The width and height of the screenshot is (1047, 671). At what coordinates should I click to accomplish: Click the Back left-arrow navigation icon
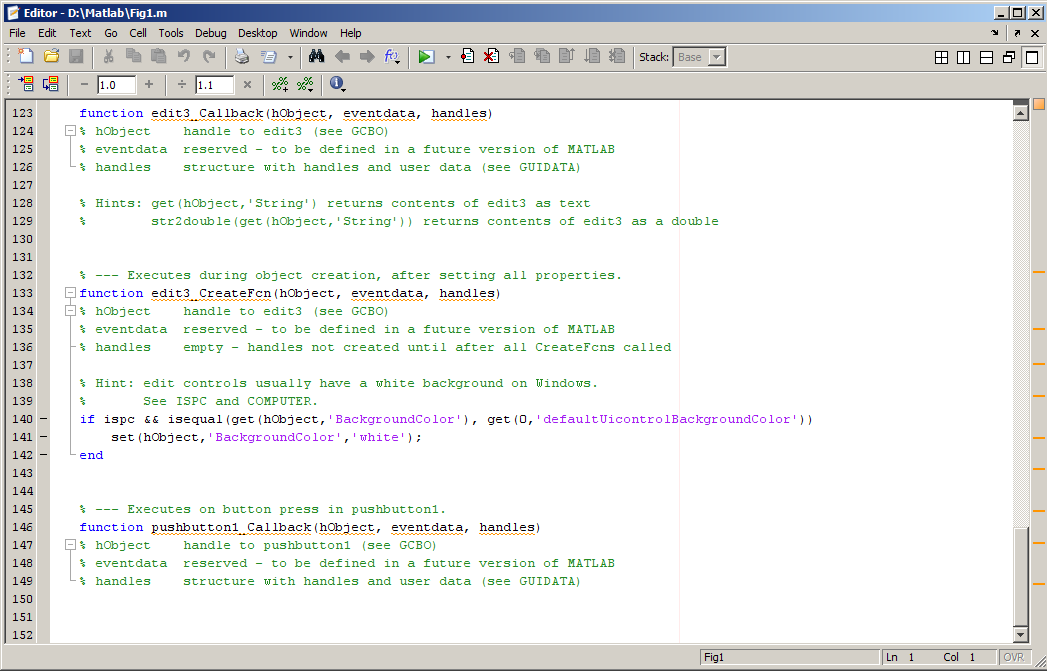click(342, 57)
